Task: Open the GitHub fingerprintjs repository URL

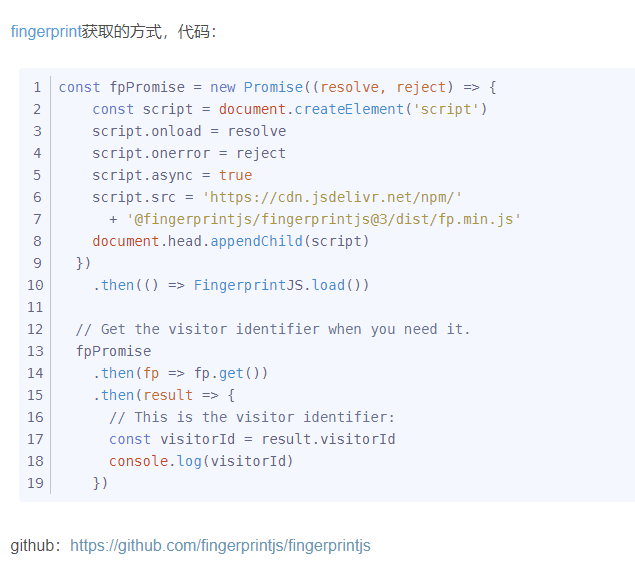Action: pos(220,545)
